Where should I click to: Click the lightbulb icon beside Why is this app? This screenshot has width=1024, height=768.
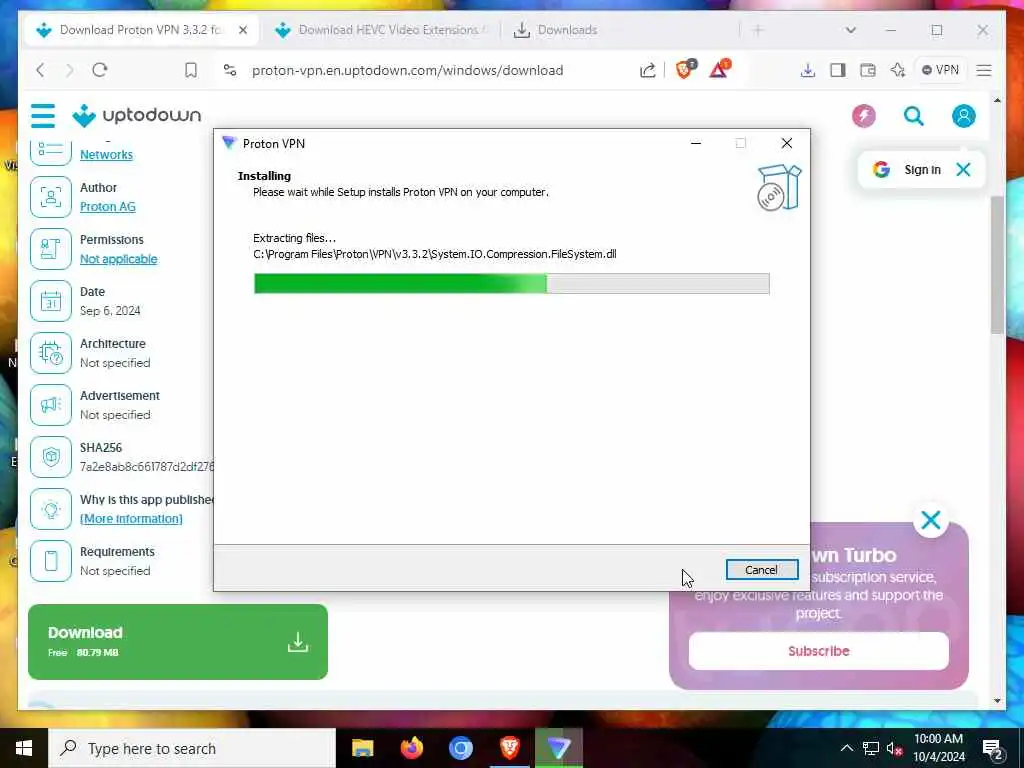coord(51,509)
